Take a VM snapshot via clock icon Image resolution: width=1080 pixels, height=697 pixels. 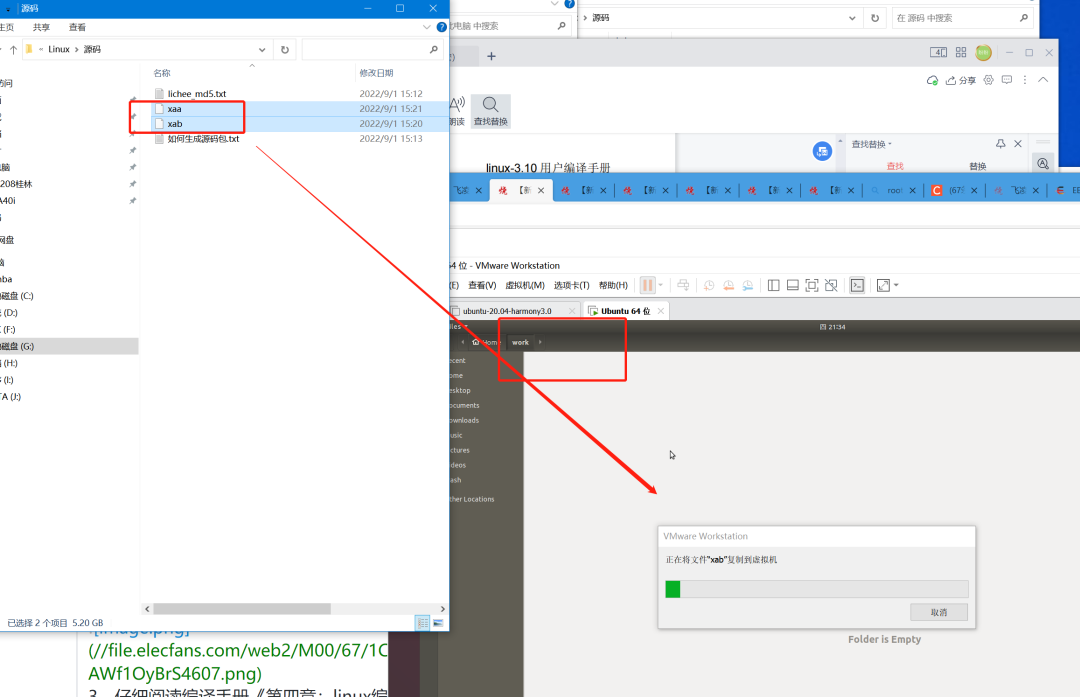tap(709, 285)
